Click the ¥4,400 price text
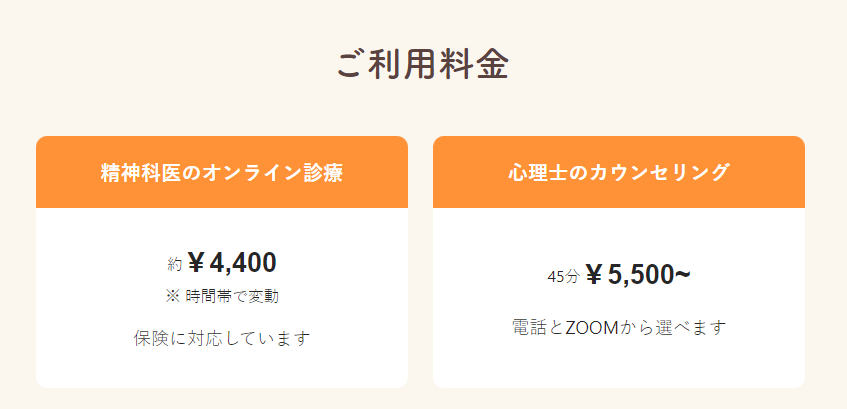Image resolution: width=847 pixels, height=409 pixels. (x=233, y=263)
